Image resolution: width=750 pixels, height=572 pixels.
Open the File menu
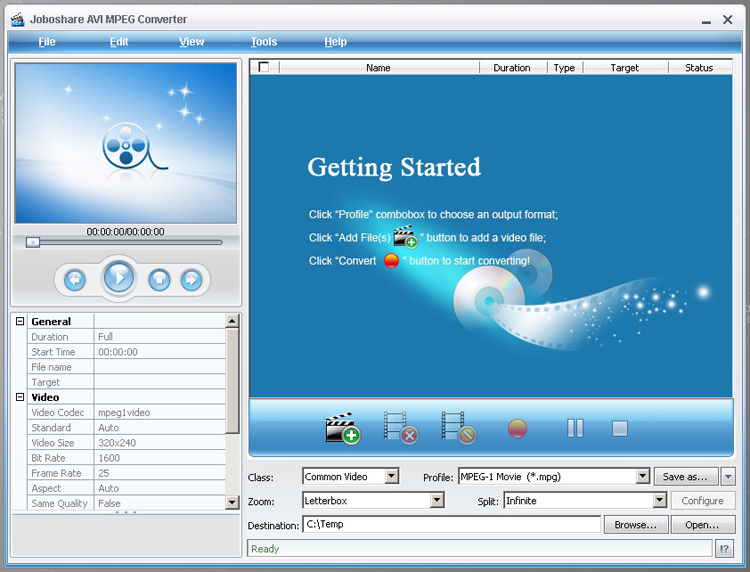click(47, 42)
